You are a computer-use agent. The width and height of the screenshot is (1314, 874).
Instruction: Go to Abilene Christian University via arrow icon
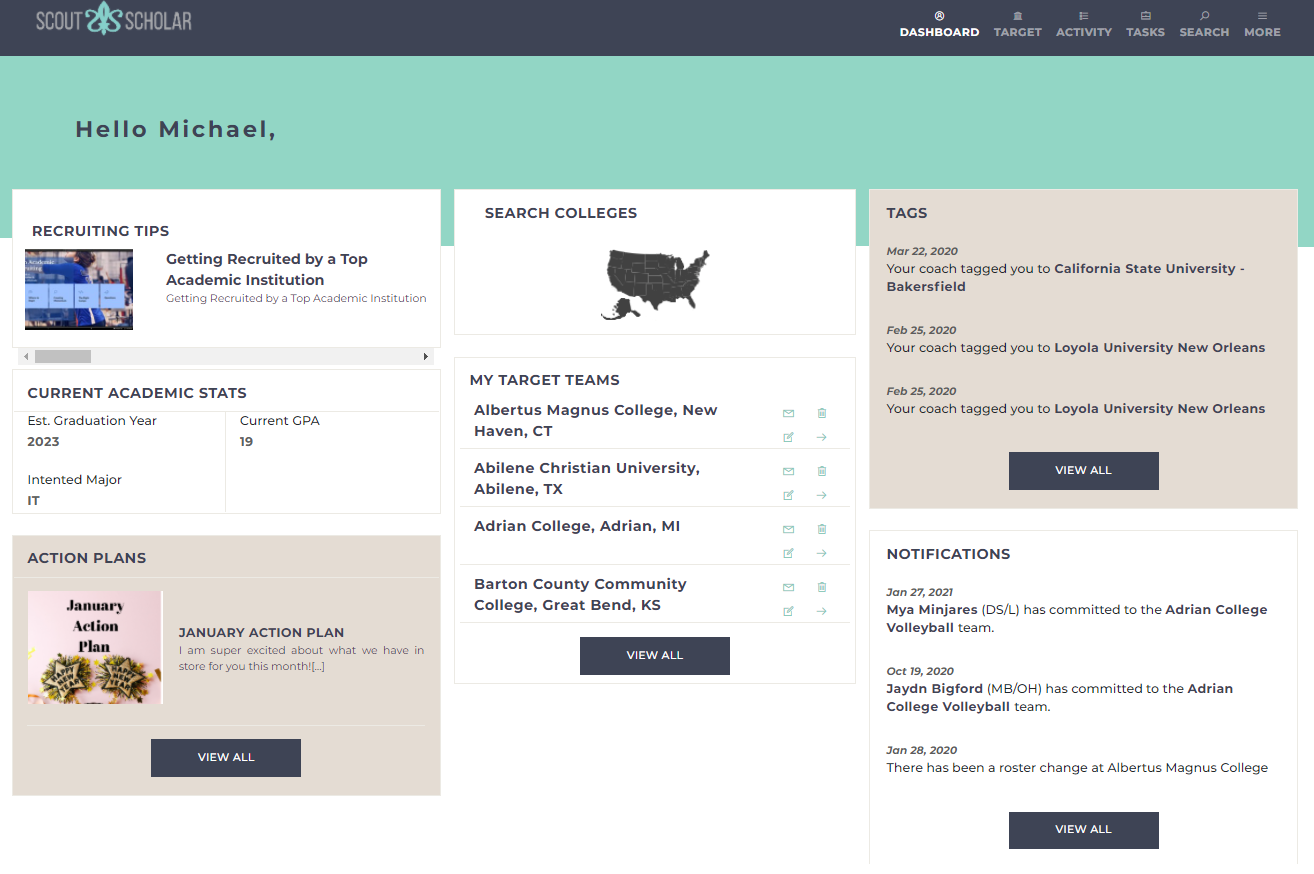point(822,495)
